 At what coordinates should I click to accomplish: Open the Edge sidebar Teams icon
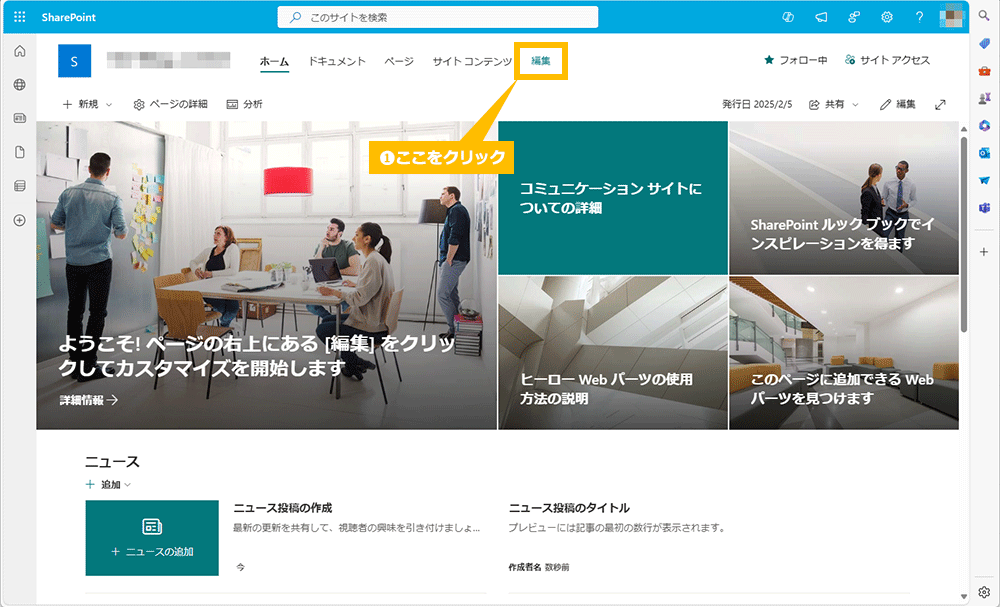[984, 208]
